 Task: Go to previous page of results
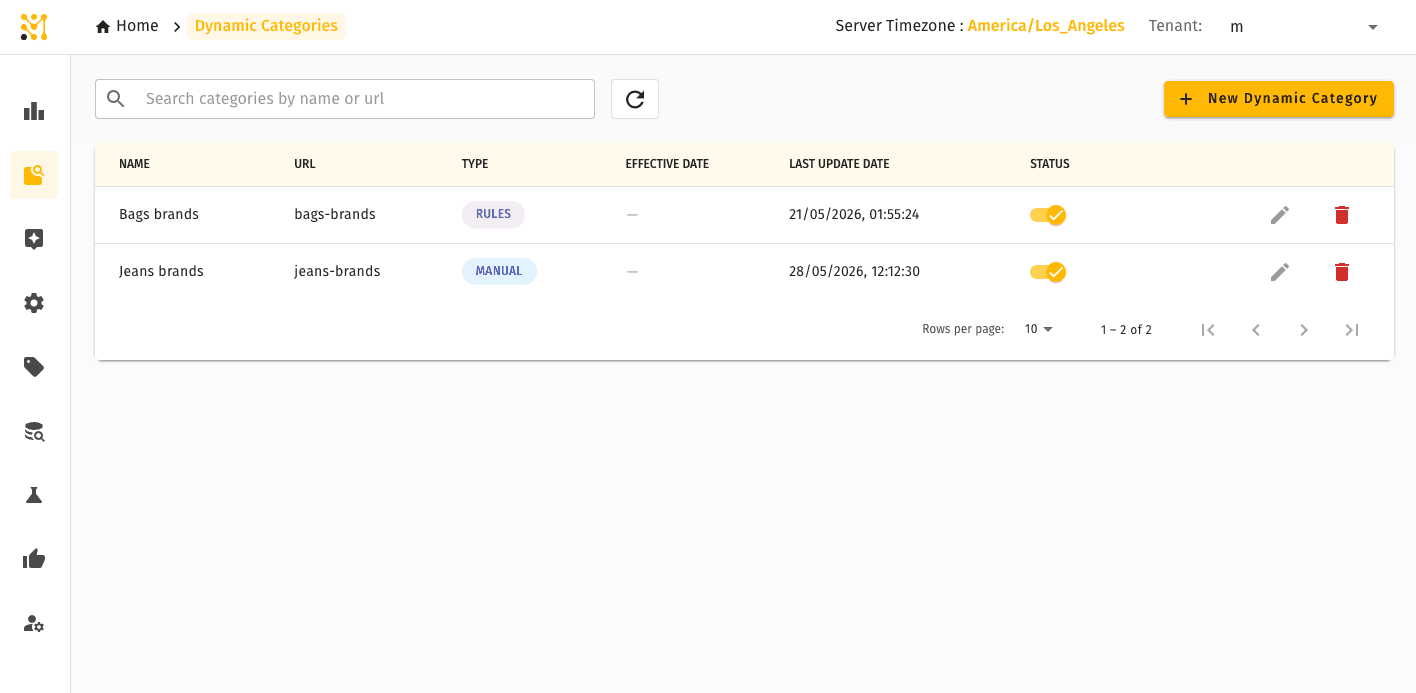pos(1256,330)
